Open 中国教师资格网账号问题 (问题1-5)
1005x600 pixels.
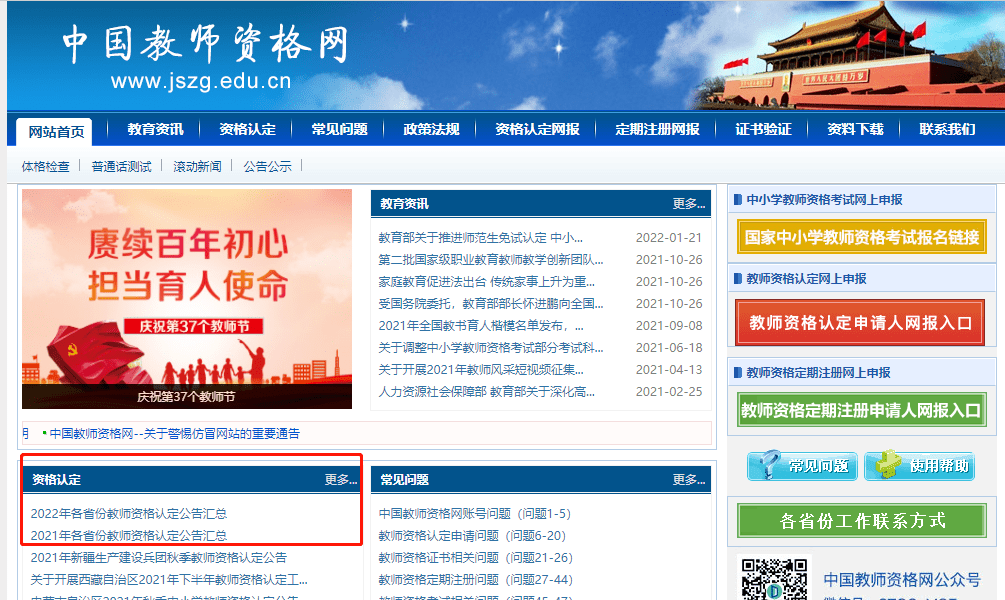click(x=474, y=513)
